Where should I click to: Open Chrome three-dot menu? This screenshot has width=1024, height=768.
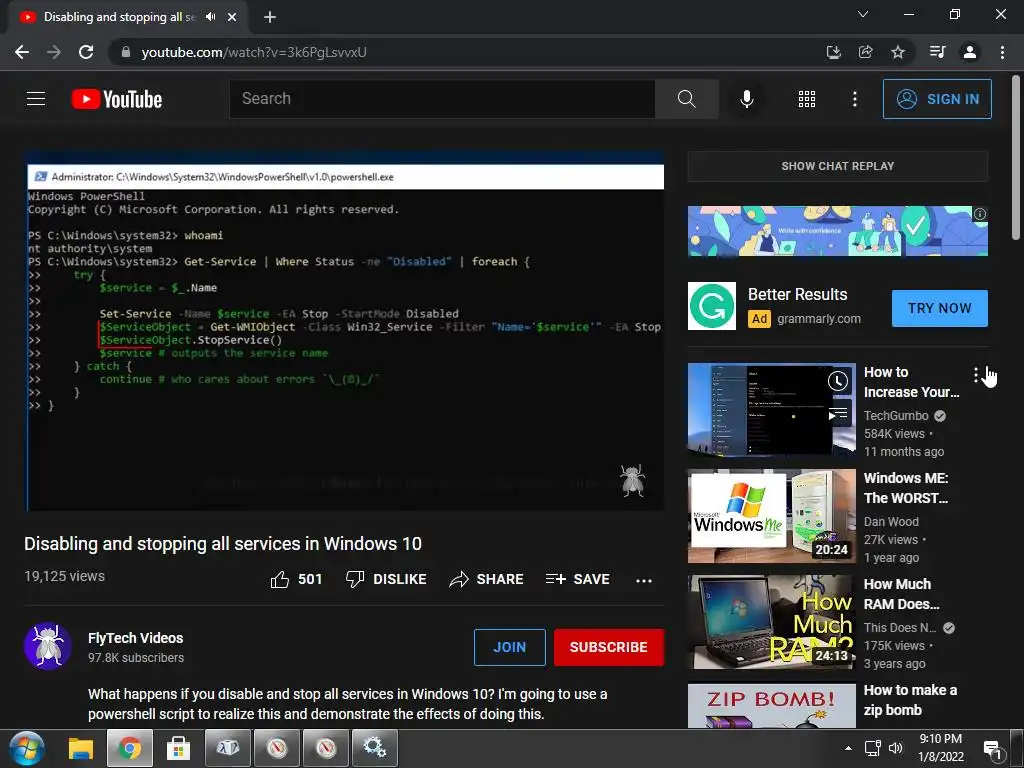click(x=1002, y=52)
